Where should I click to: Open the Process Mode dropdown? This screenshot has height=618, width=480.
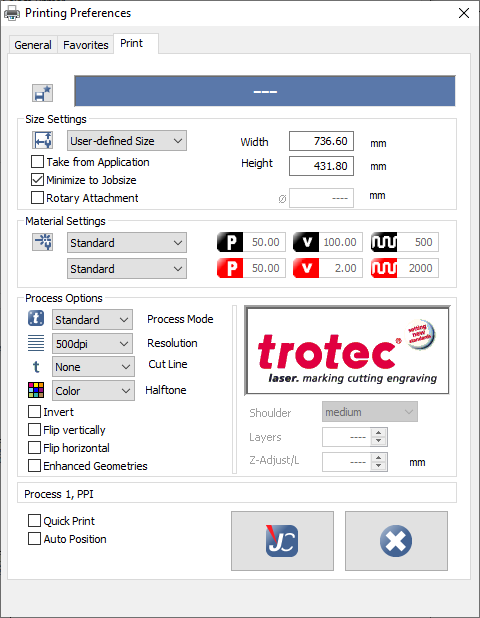[92, 320]
